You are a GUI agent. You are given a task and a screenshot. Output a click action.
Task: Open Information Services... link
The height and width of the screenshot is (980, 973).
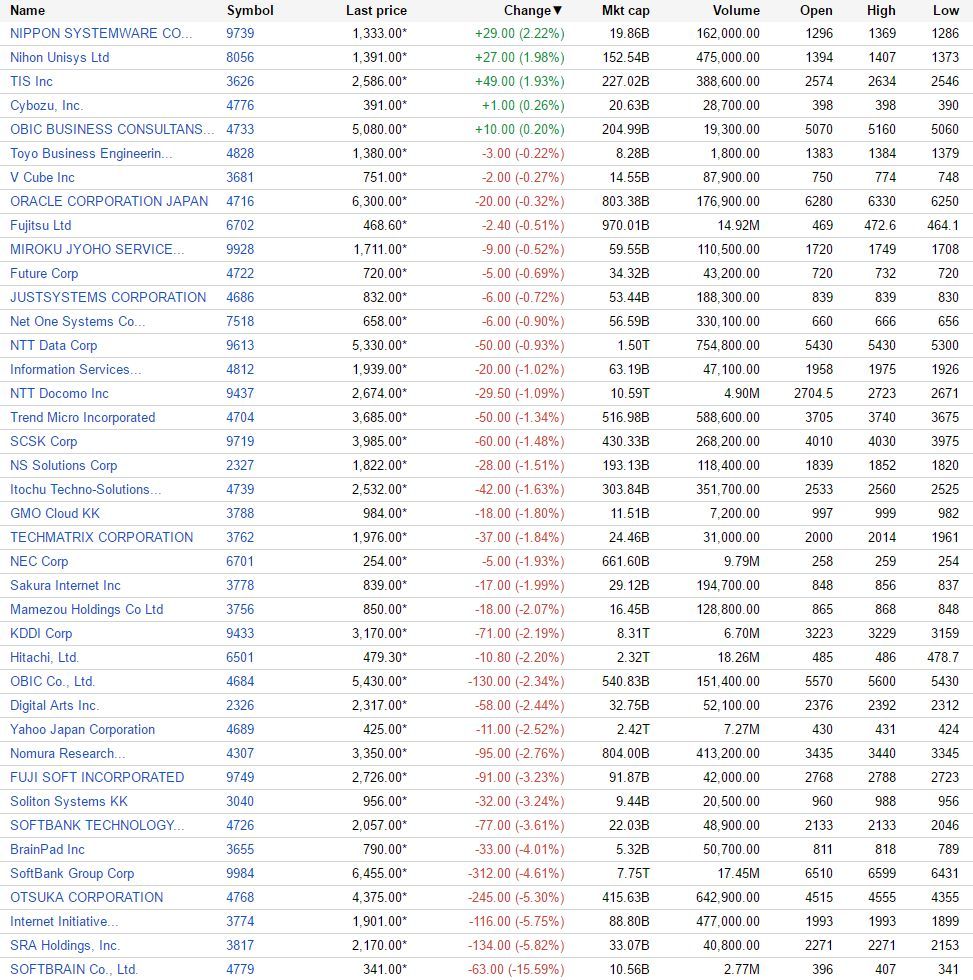pos(76,369)
